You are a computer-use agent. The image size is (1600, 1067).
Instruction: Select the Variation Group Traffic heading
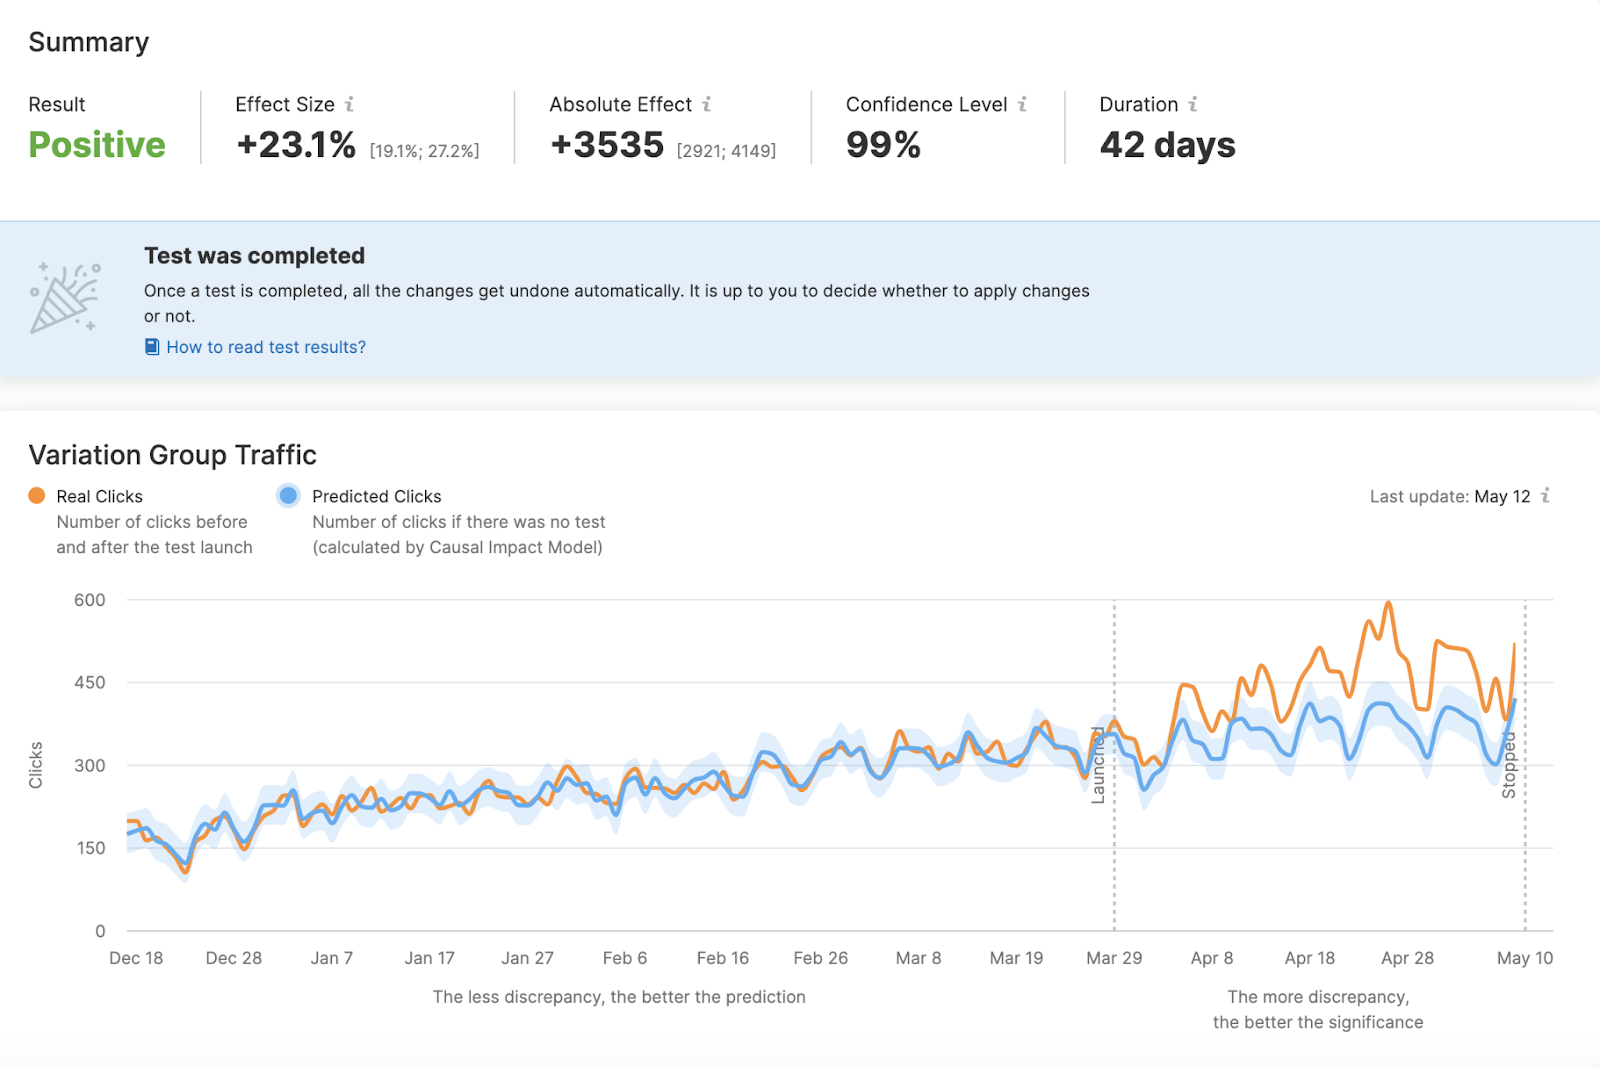tap(173, 454)
